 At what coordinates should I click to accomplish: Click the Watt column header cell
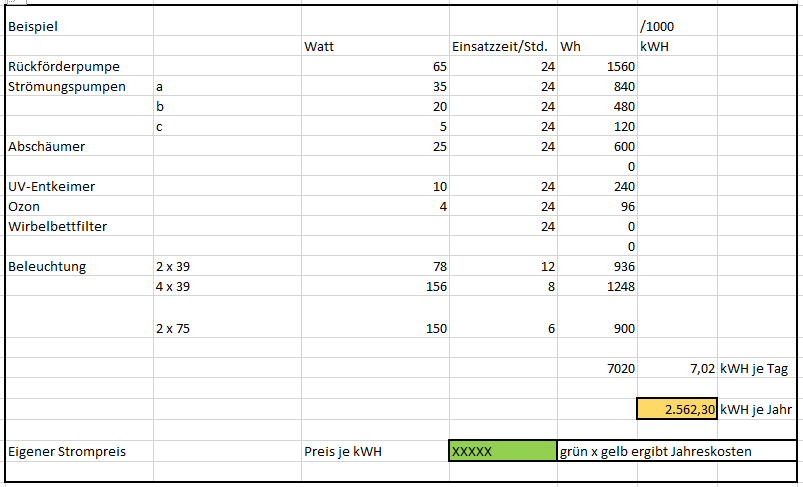click(375, 46)
